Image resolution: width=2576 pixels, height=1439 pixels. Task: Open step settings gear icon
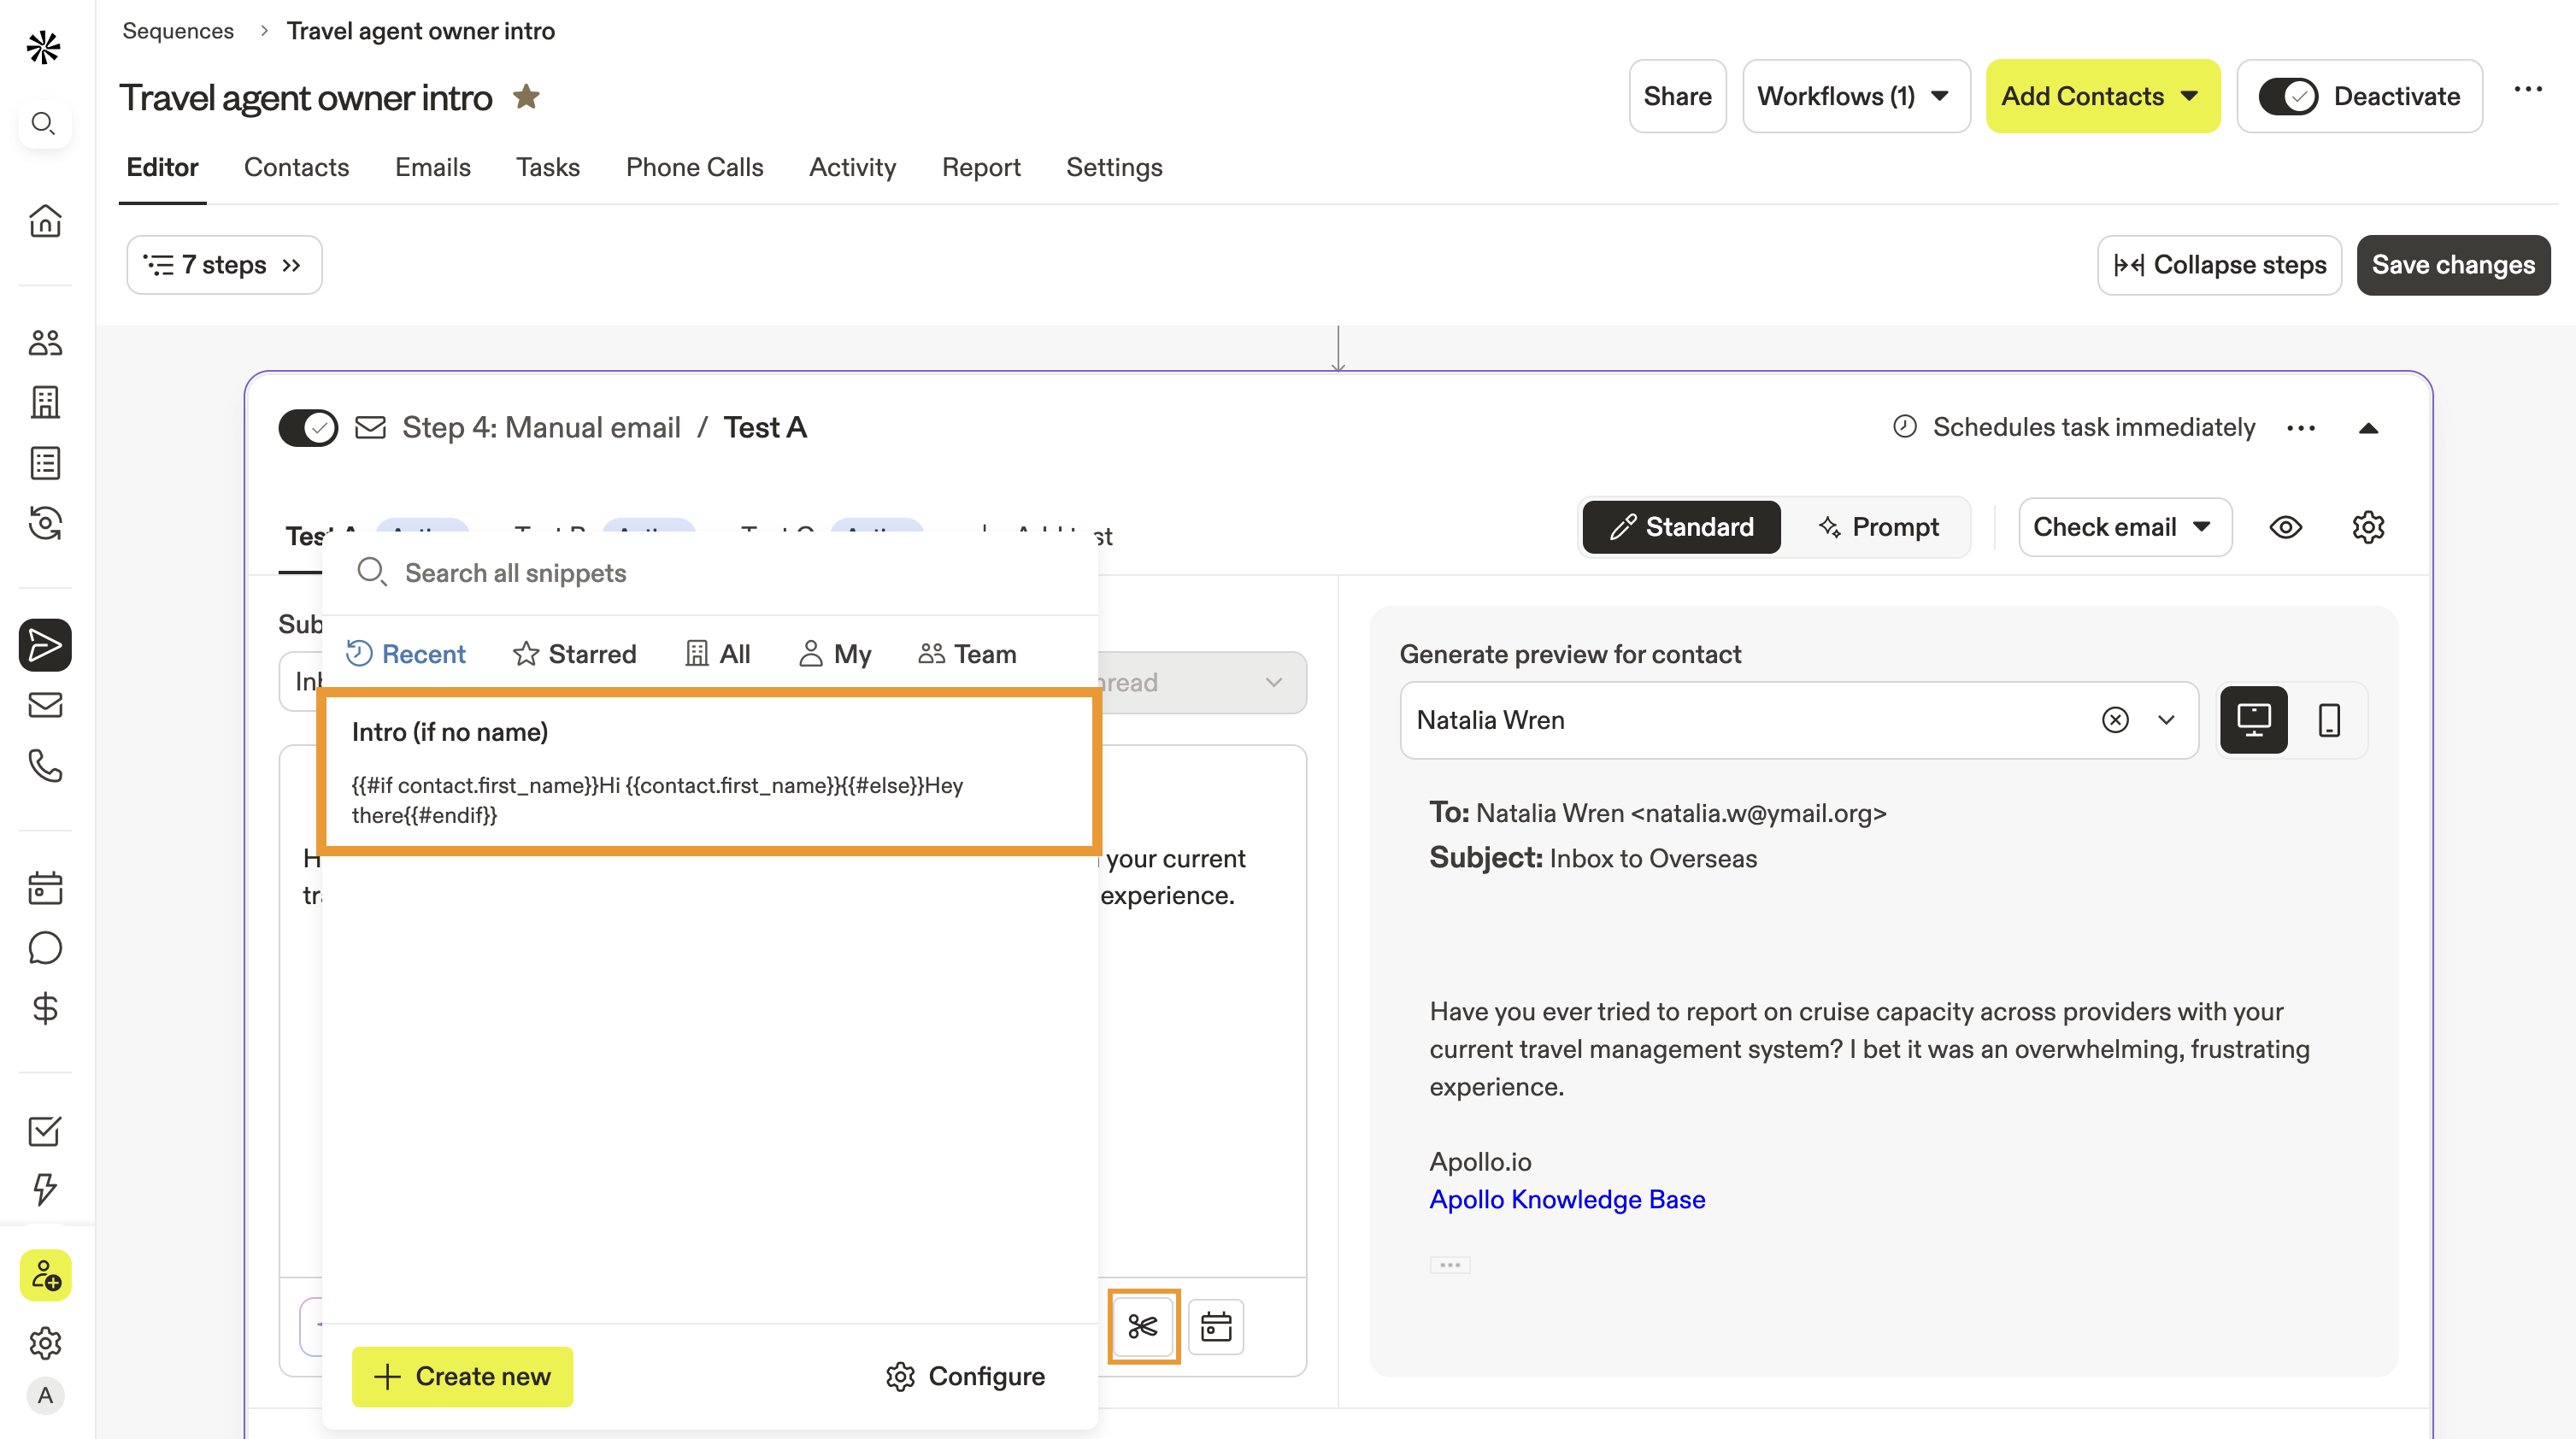click(x=2368, y=527)
